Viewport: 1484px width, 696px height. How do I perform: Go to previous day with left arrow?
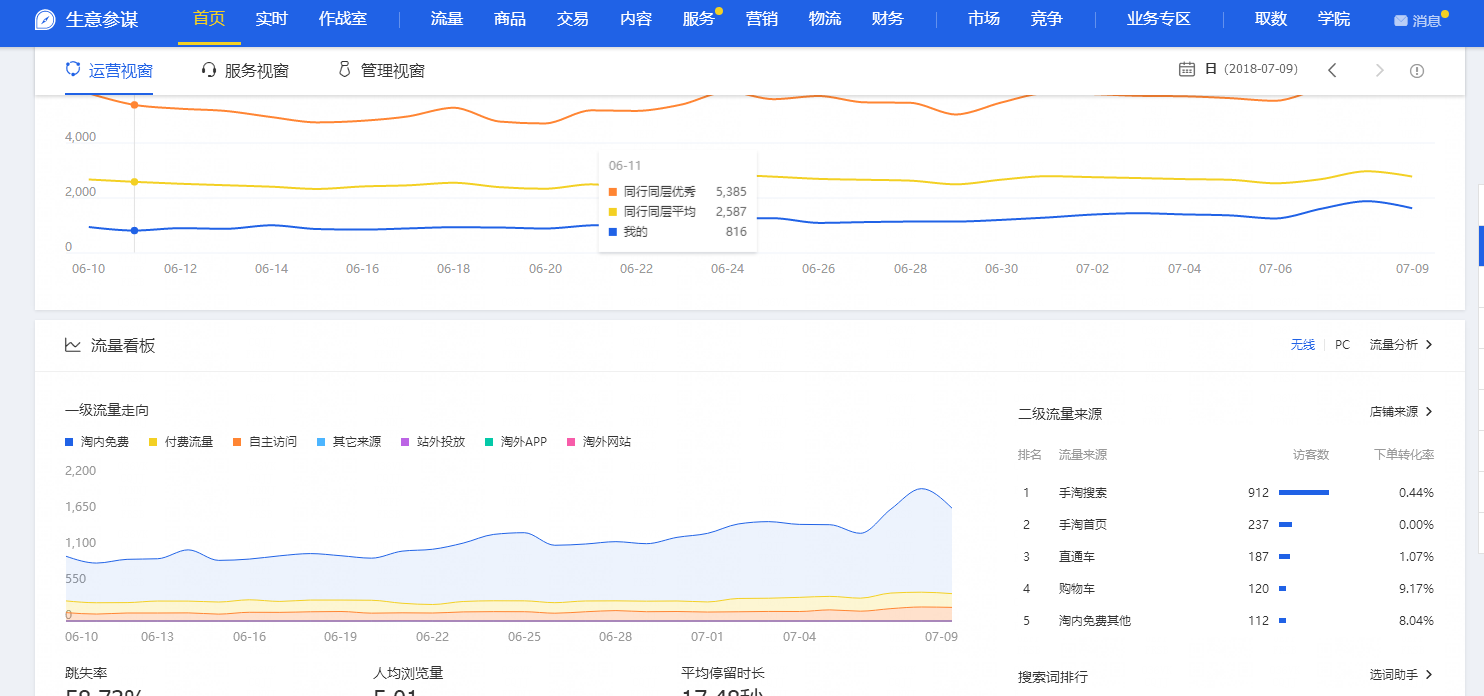point(1332,70)
